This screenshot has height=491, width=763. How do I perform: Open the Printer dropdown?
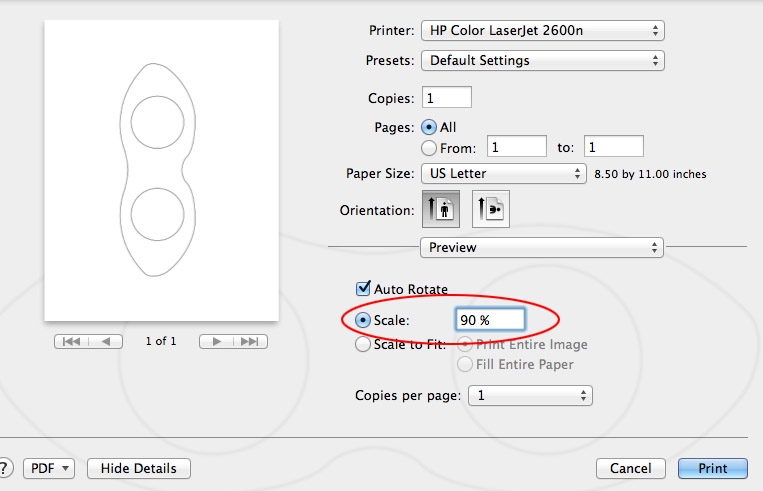[543, 31]
